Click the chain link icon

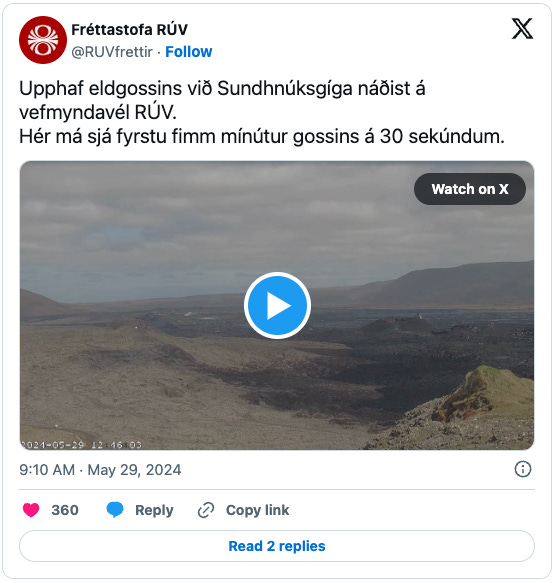(206, 510)
